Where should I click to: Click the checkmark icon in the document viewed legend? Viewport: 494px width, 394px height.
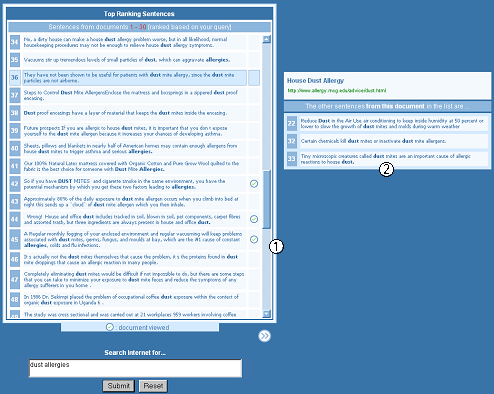[x=109, y=327]
